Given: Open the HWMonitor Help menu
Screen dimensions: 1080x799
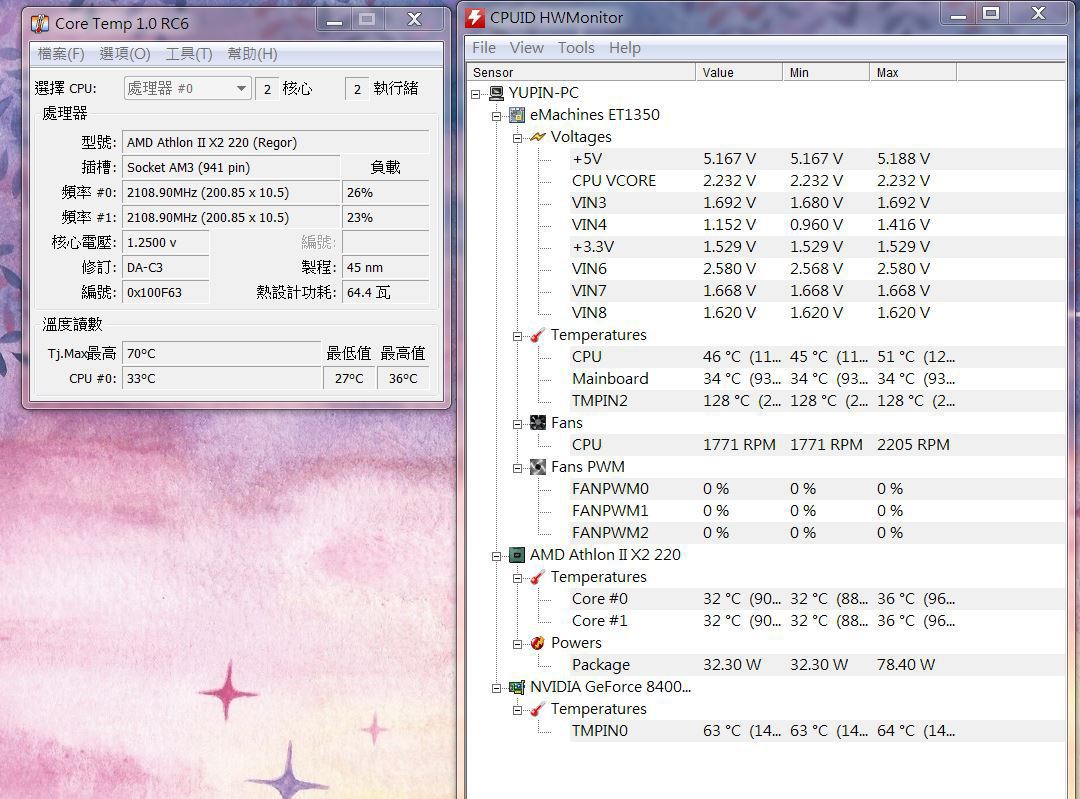Looking at the screenshot, I should (625, 48).
